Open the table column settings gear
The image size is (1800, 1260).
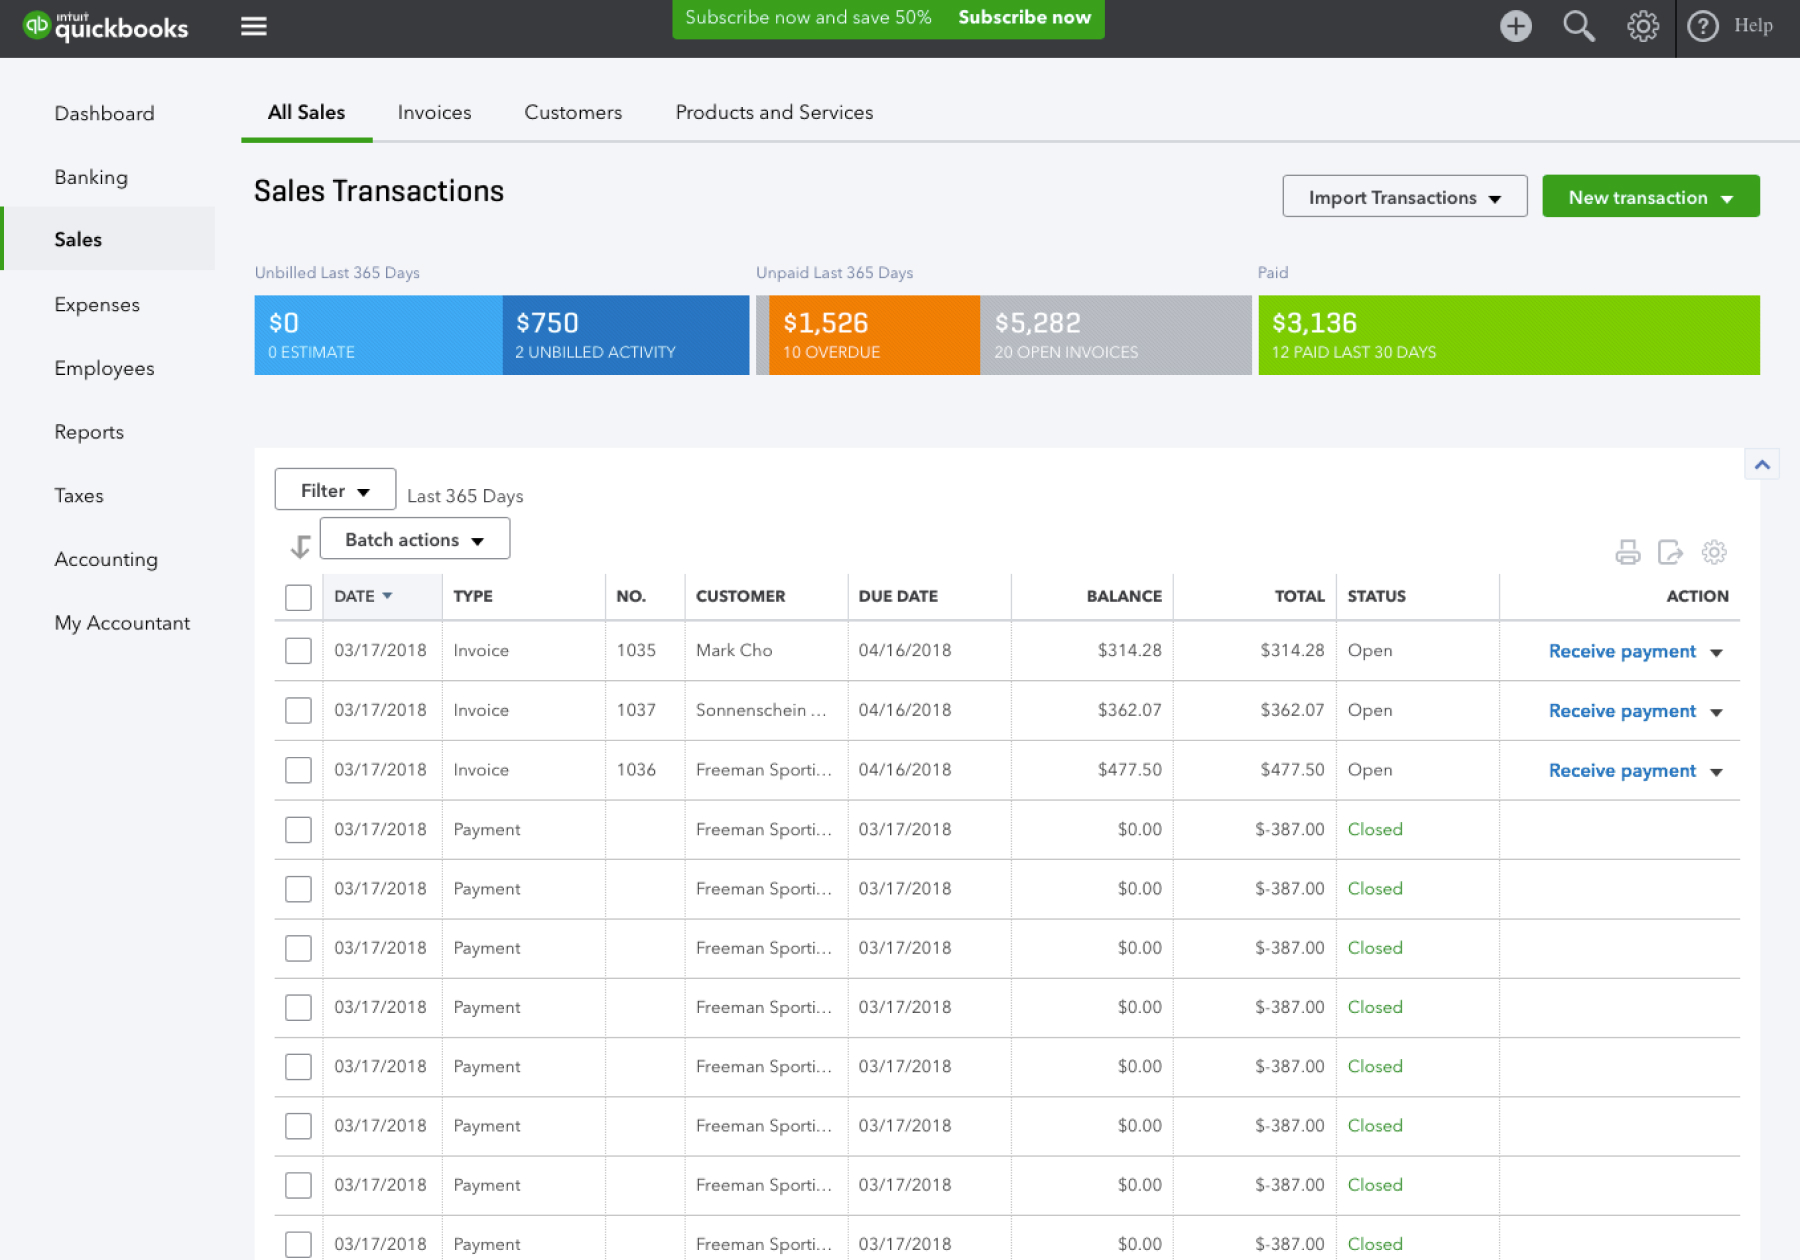coord(1714,551)
